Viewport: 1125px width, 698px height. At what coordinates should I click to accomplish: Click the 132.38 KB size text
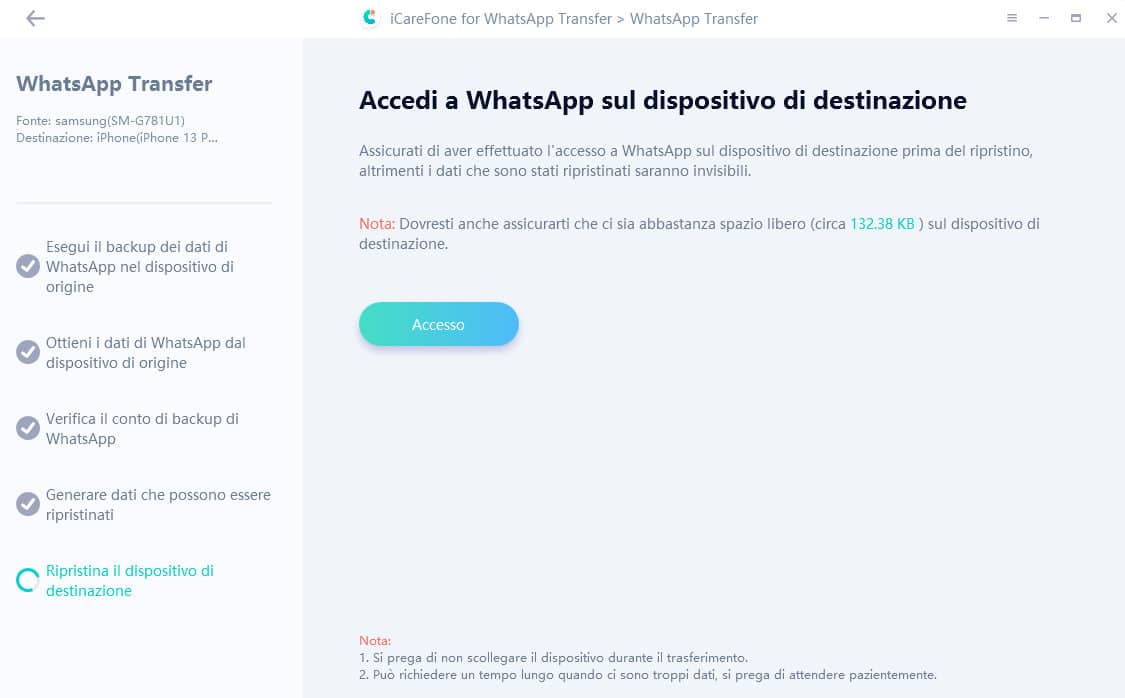point(882,224)
